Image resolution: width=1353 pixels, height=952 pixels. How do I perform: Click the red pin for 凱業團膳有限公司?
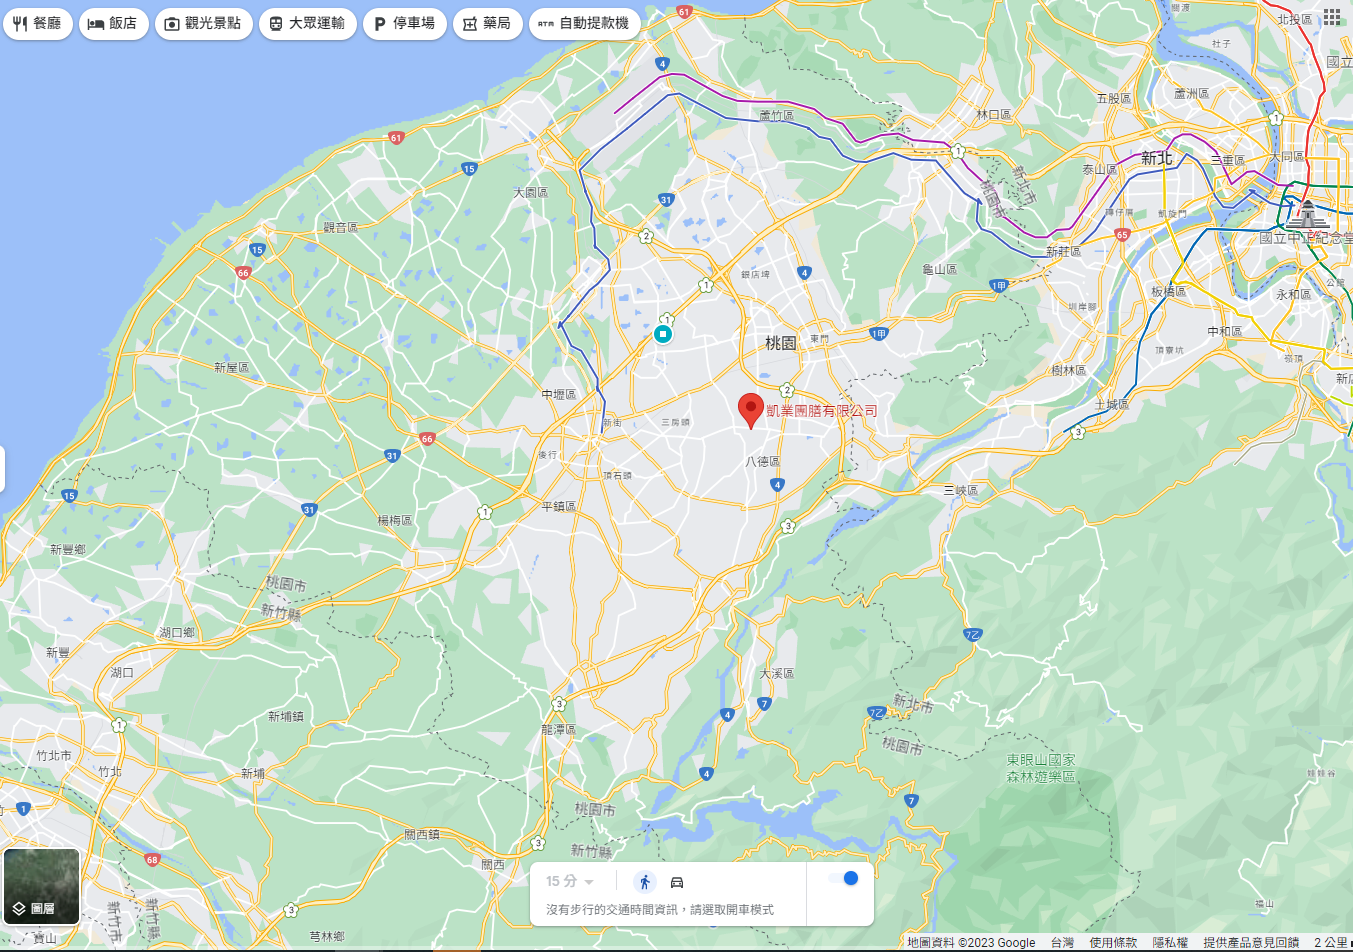(751, 411)
